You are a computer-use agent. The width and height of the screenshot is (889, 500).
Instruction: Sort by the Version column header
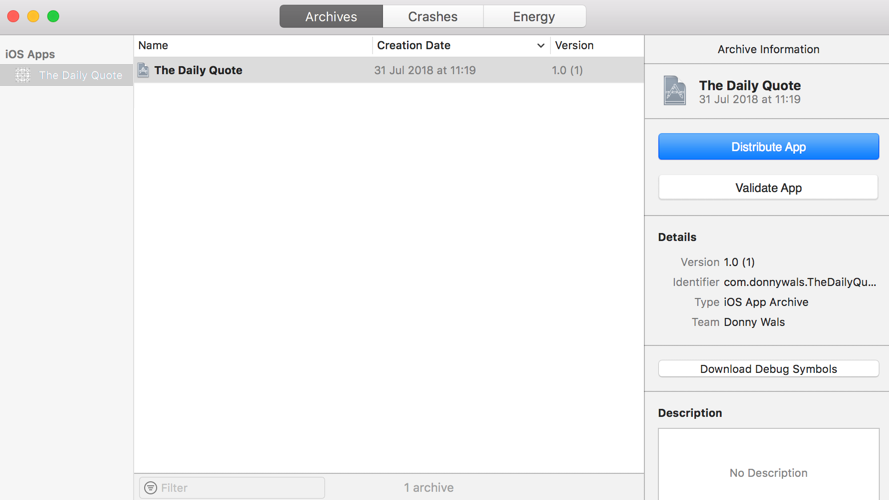point(597,45)
